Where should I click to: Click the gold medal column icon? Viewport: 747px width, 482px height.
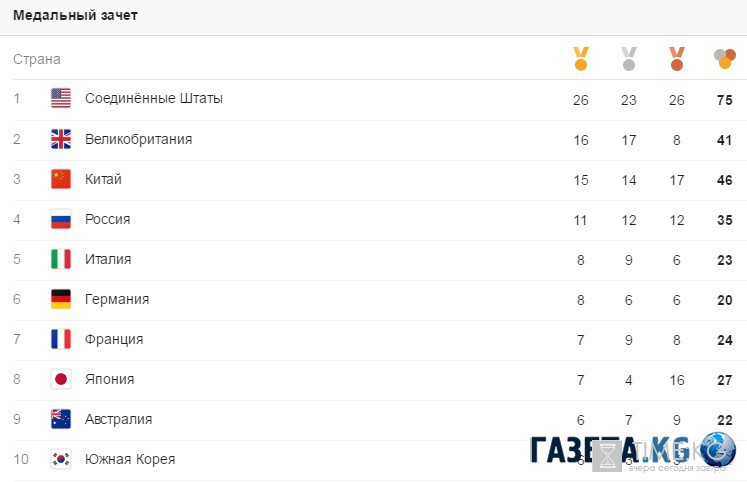pos(580,59)
